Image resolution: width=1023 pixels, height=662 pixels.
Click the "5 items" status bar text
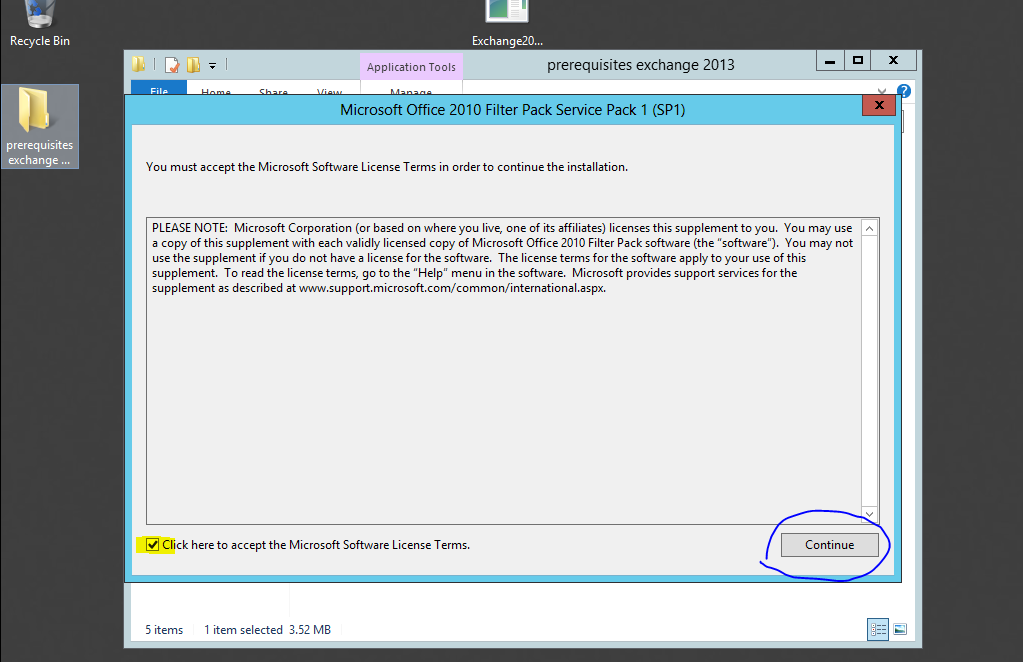(164, 629)
